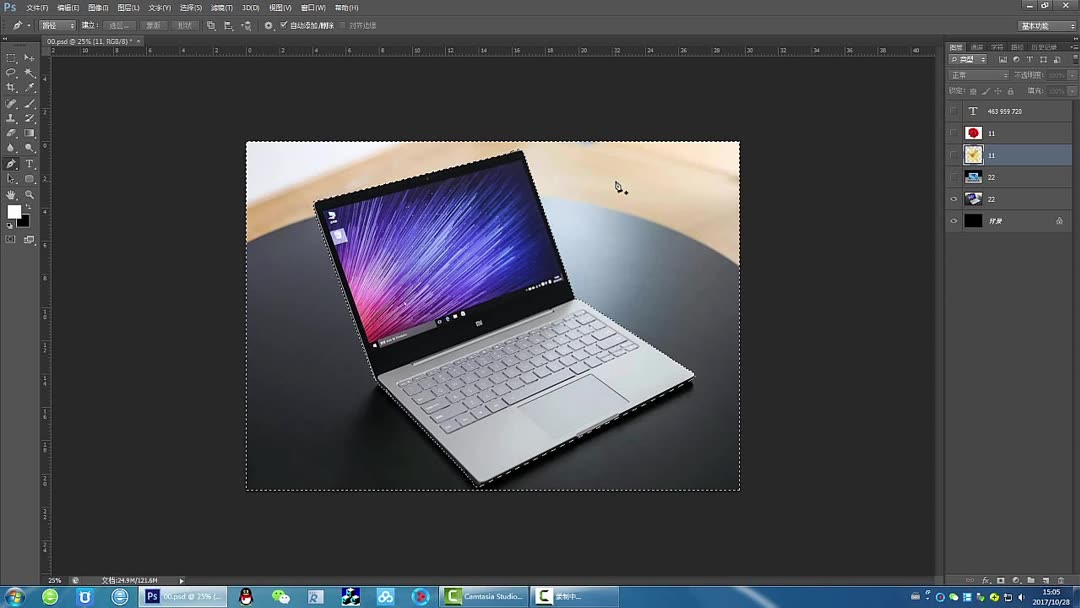Viewport: 1080px width, 608px height.
Task: Toggle visibility of the 背景 layer
Action: coord(953,220)
